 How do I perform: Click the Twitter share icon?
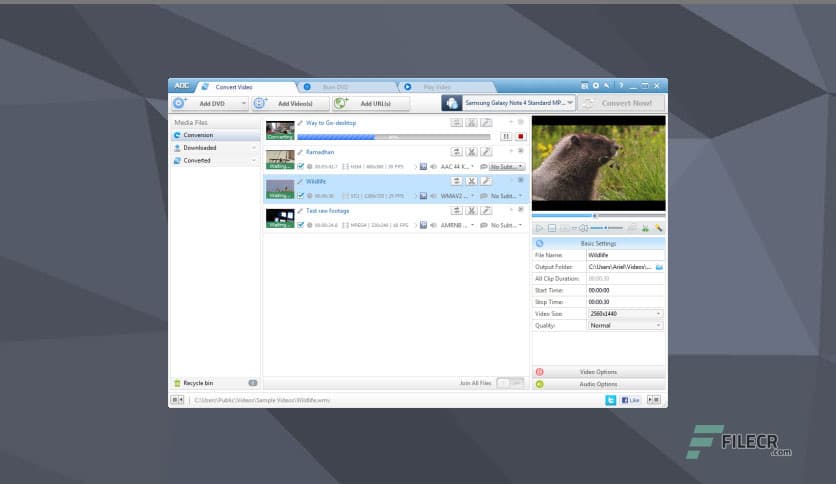tap(610, 400)
